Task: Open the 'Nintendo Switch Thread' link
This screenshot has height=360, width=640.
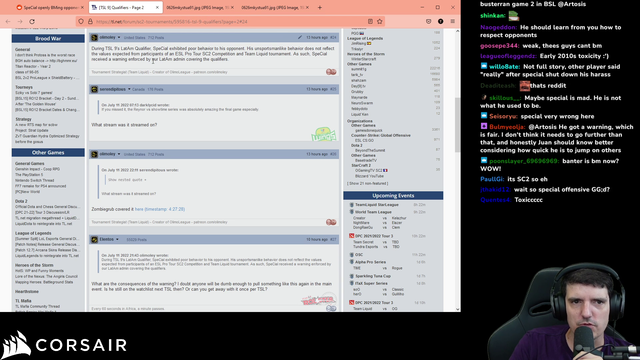Action: pyautogui.click(x=34, y=180)
